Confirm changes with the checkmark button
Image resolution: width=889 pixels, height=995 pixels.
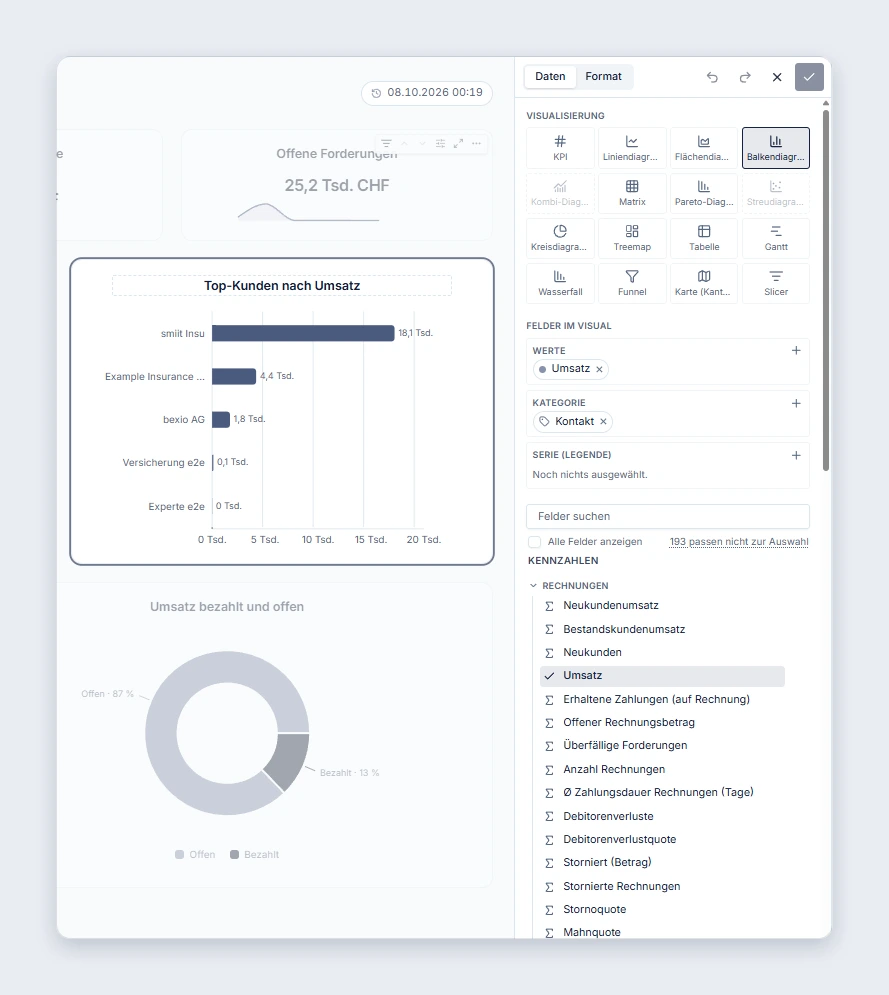pos(809,77)
